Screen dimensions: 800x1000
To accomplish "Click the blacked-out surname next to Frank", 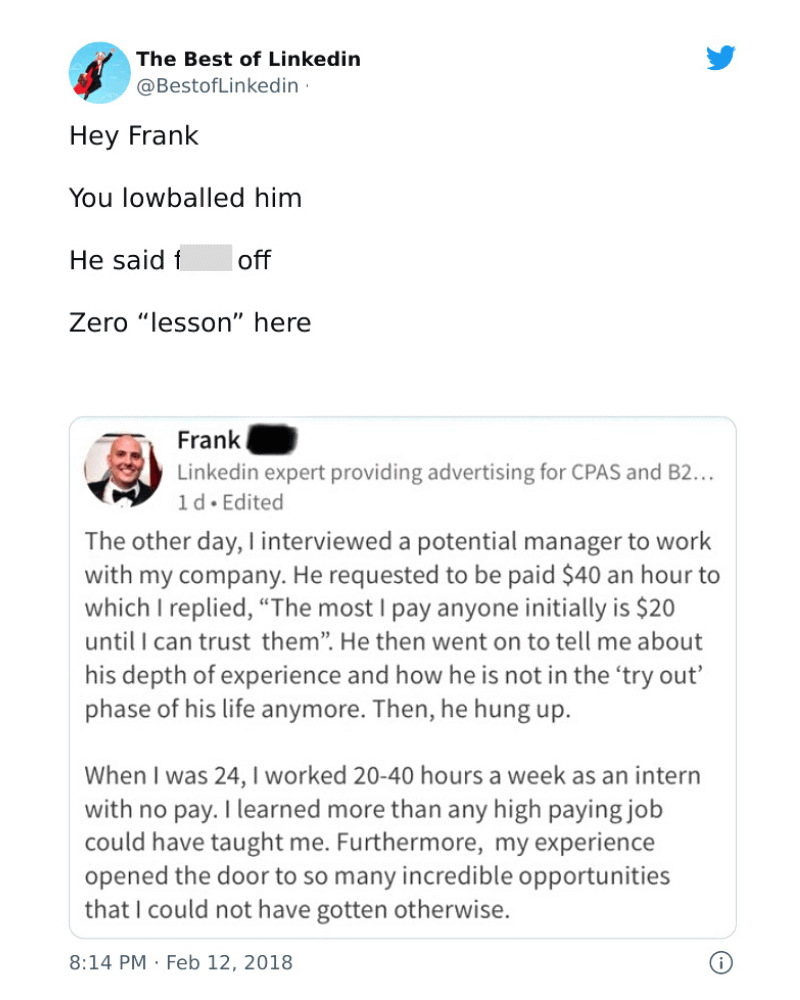I will point(268,440).
